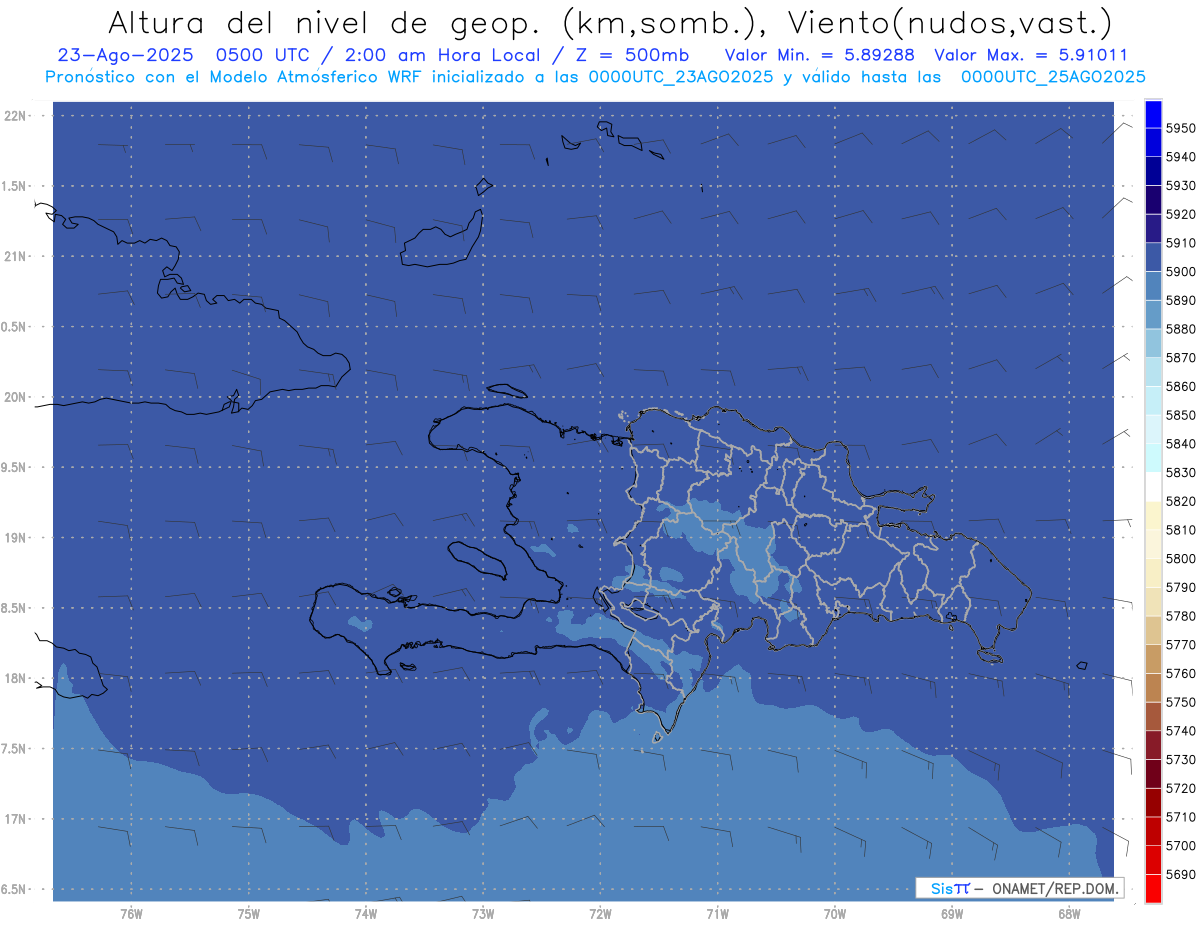The width and height of the screenshot is (1200, 927).
Task: Click the "22N" latitude label
Action: coord(17,116)
